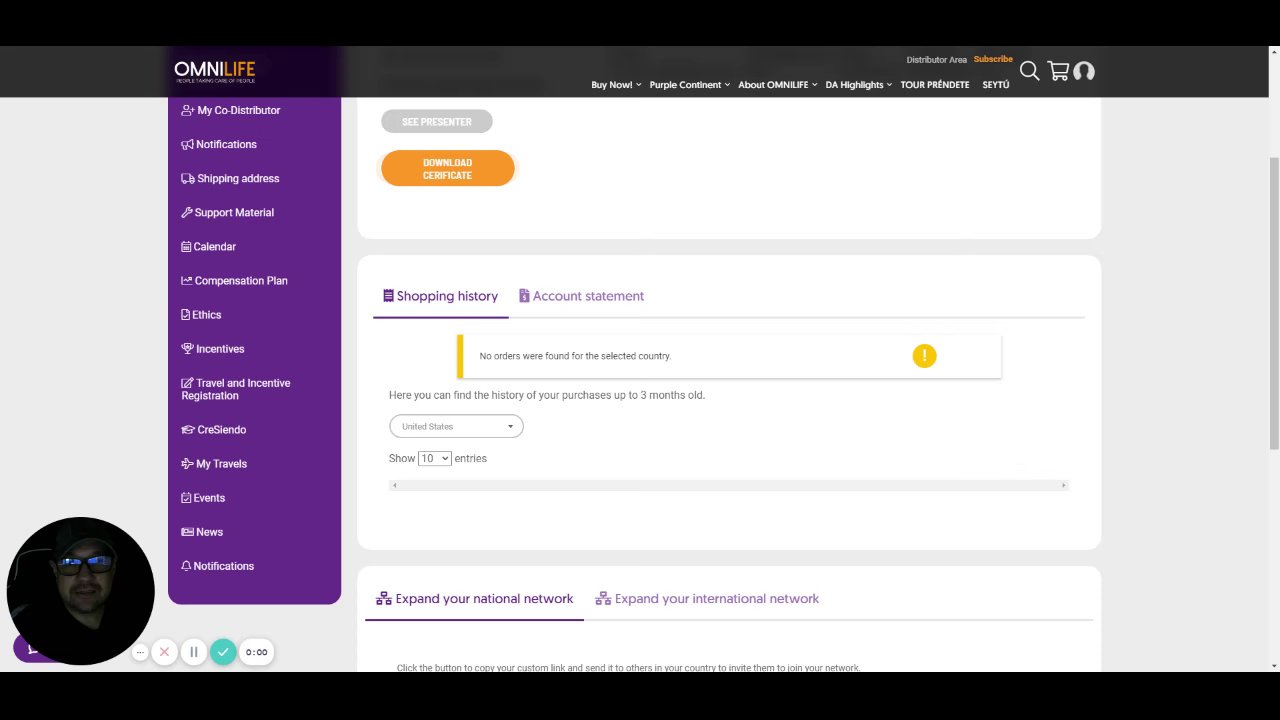Click the network icon on international network tab
This screenshot has height=720, width=1280.
click(x=603, y=598)
